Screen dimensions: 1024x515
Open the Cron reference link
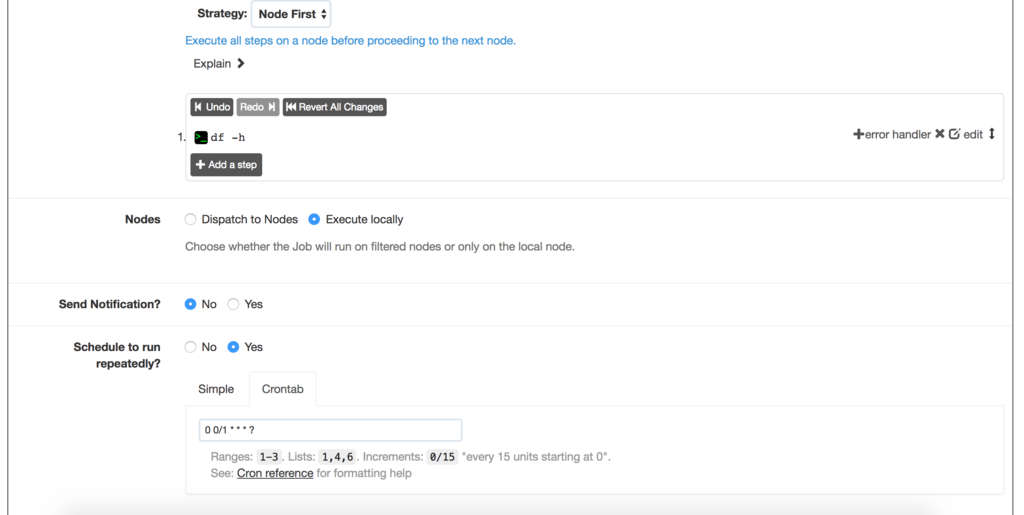click(275, 473)
